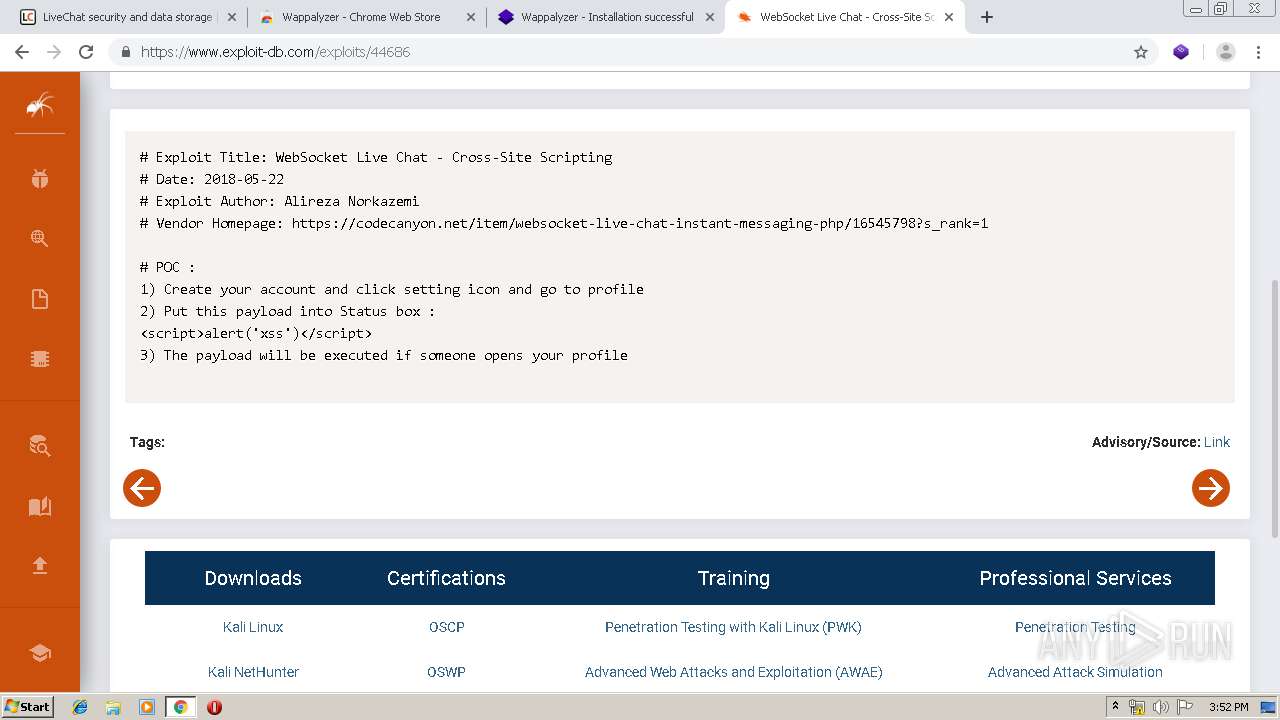1280x720 pixels.
Task: View site security padlock info
Action: (x=126, y=52)
